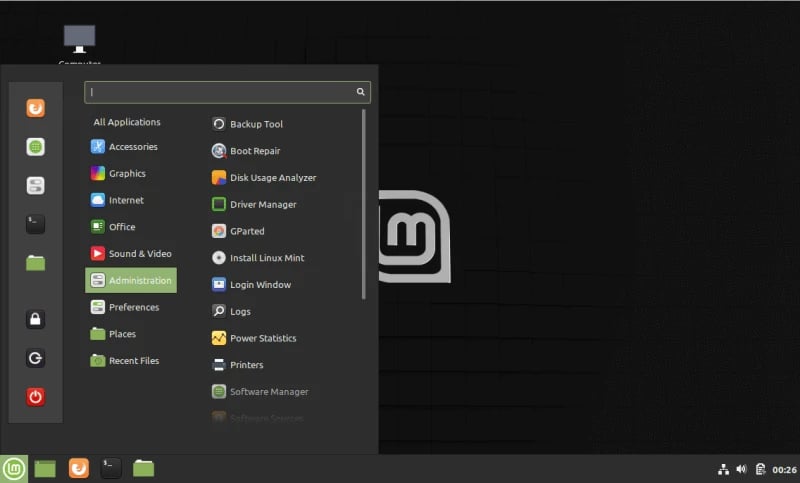Select the Administration category
800x483 pixels.
[131, 281]
